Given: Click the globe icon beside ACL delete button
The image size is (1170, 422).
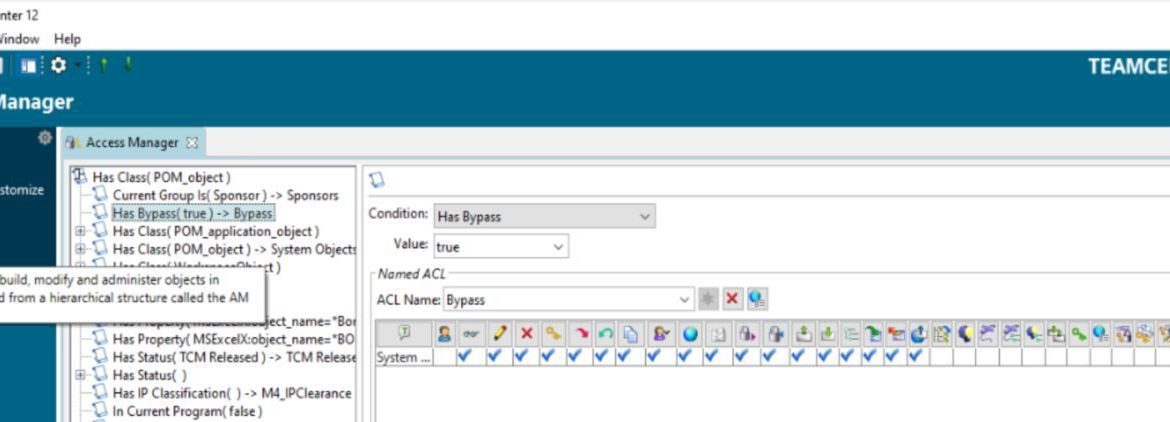Looking at the screenshot, I should [757, 299].
